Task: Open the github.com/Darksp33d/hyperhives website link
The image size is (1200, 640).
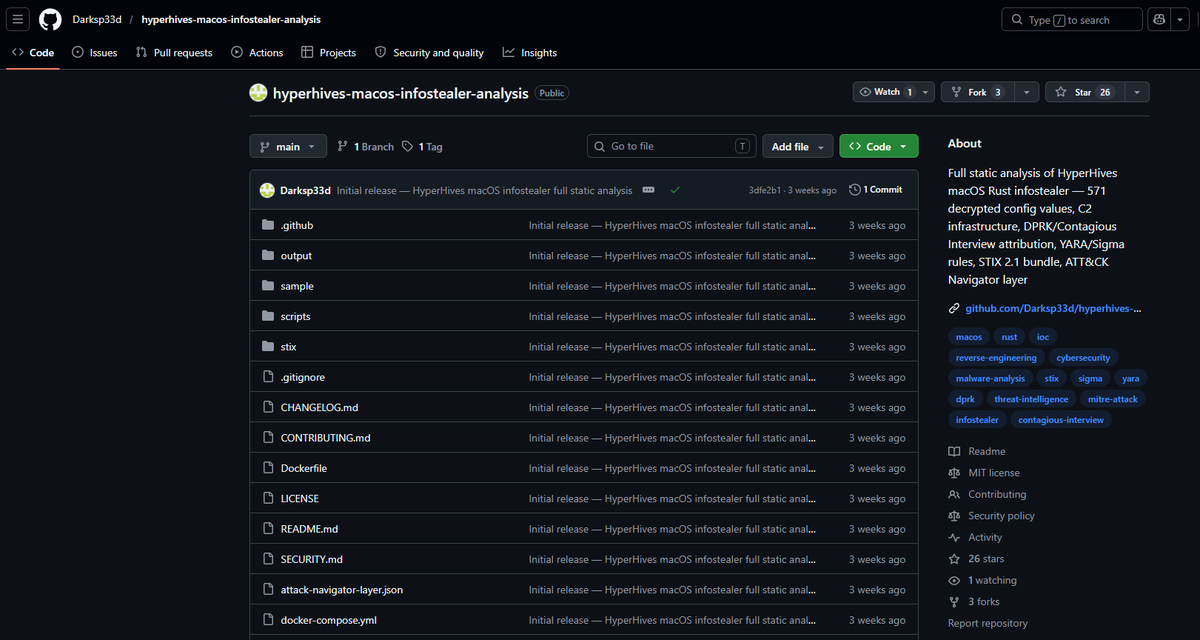Action: click(x=1052, y=308)
